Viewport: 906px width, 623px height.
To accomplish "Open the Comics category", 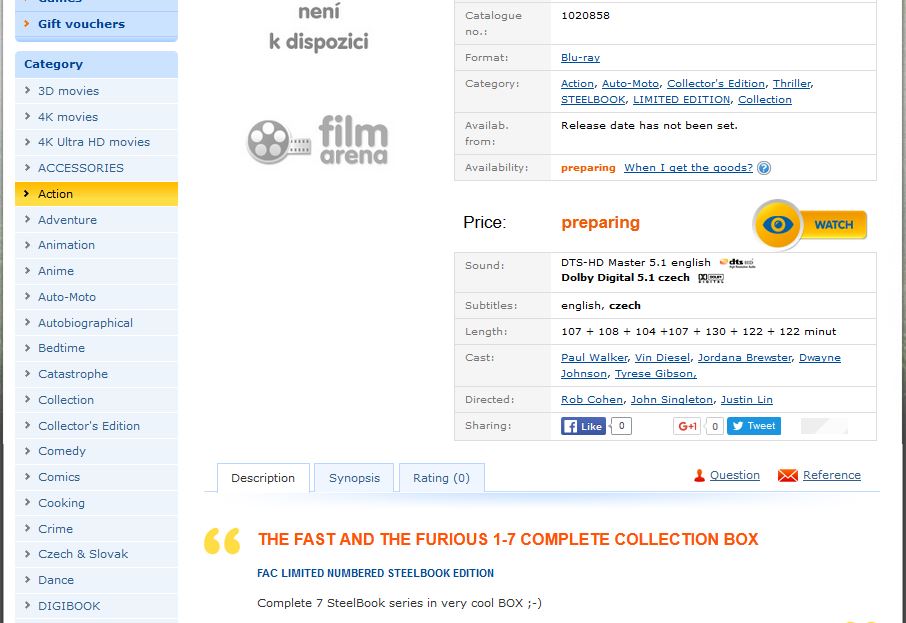I will 96,477.
